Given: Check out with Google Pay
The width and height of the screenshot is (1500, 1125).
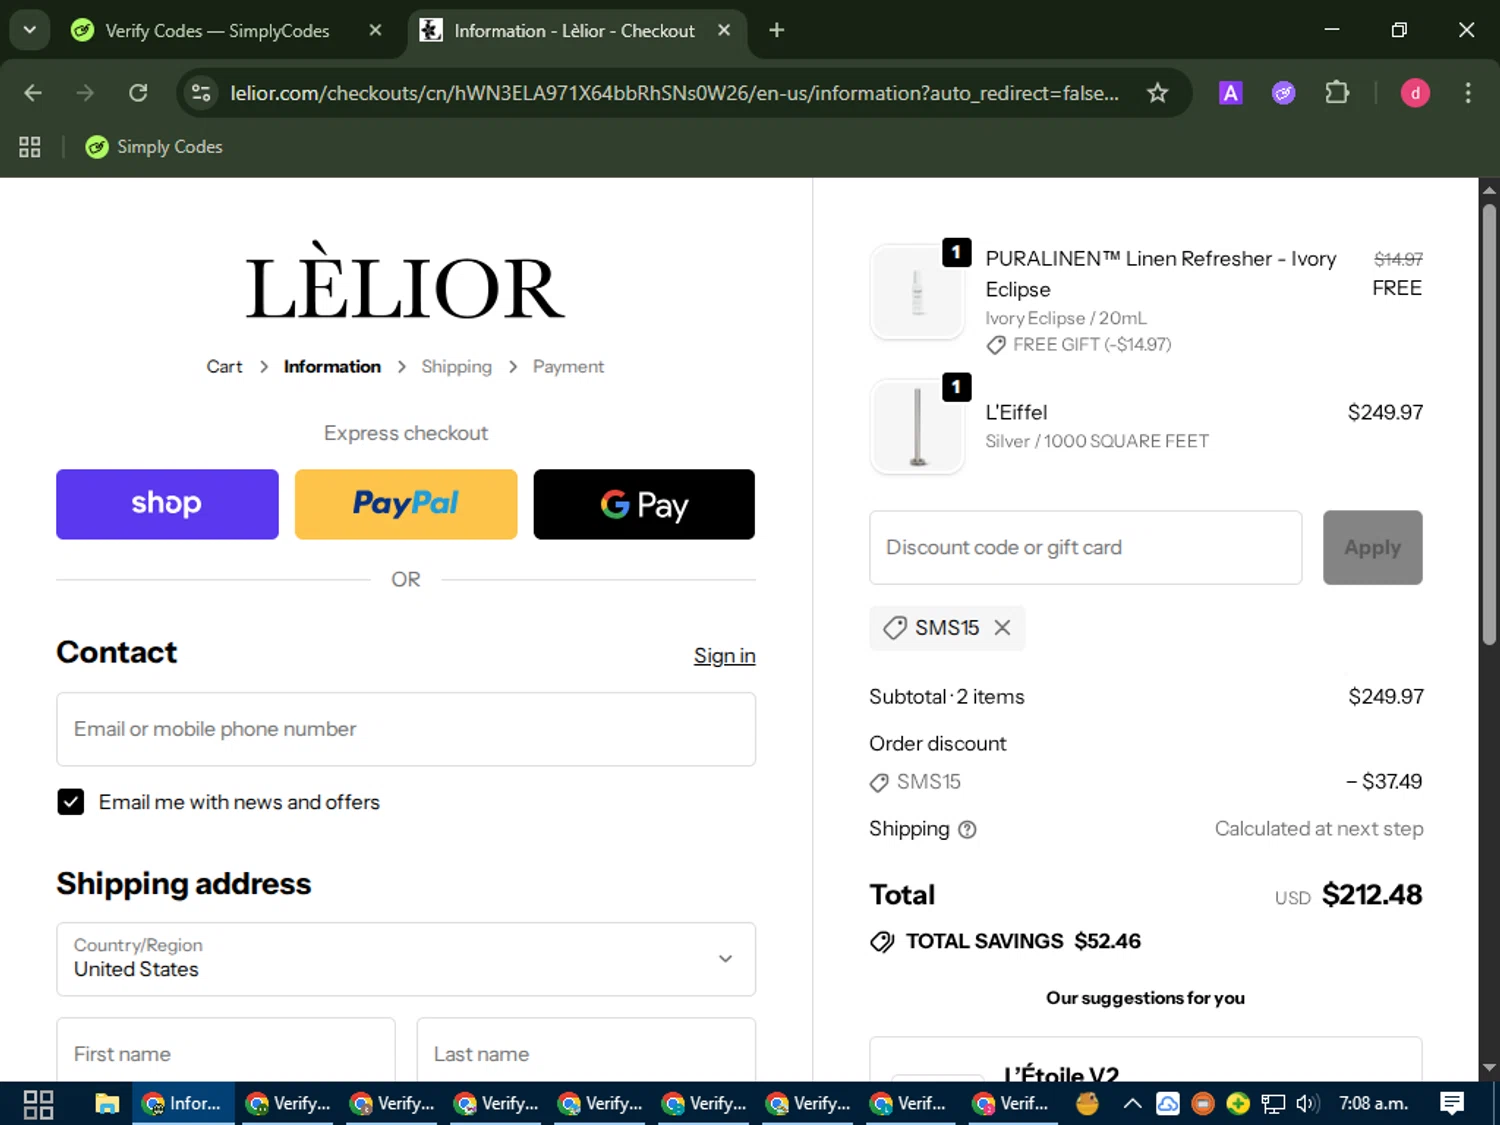Looking at the screenshot, I should [644, 504].
